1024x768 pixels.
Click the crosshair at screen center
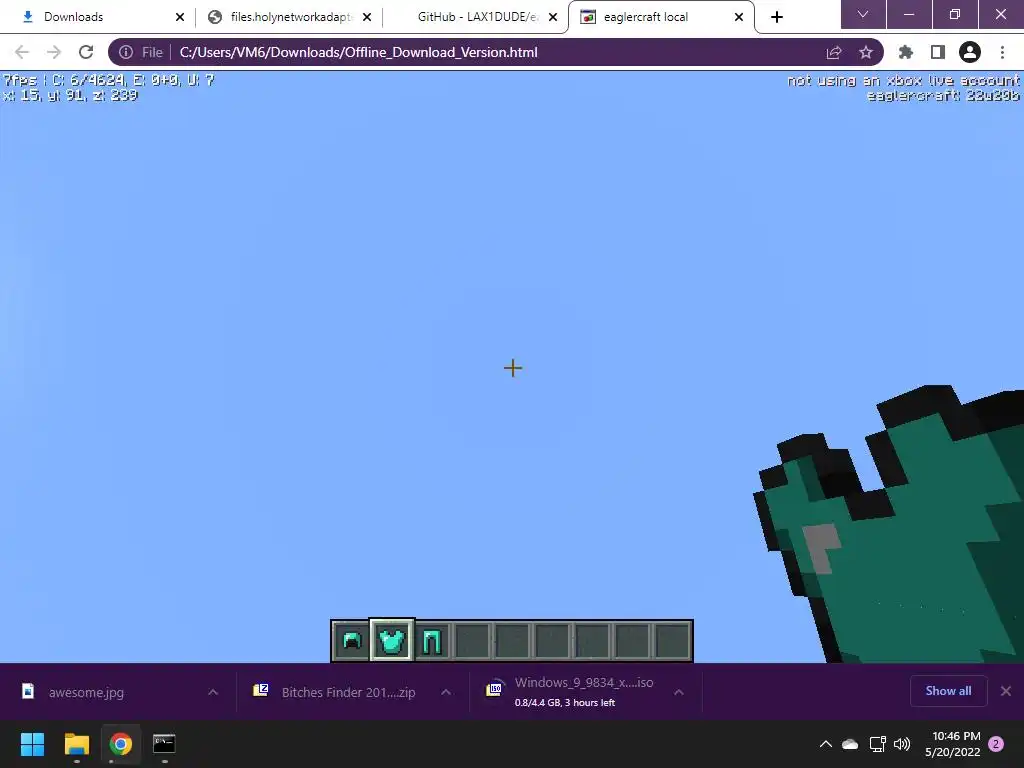(x=513, y=368)
